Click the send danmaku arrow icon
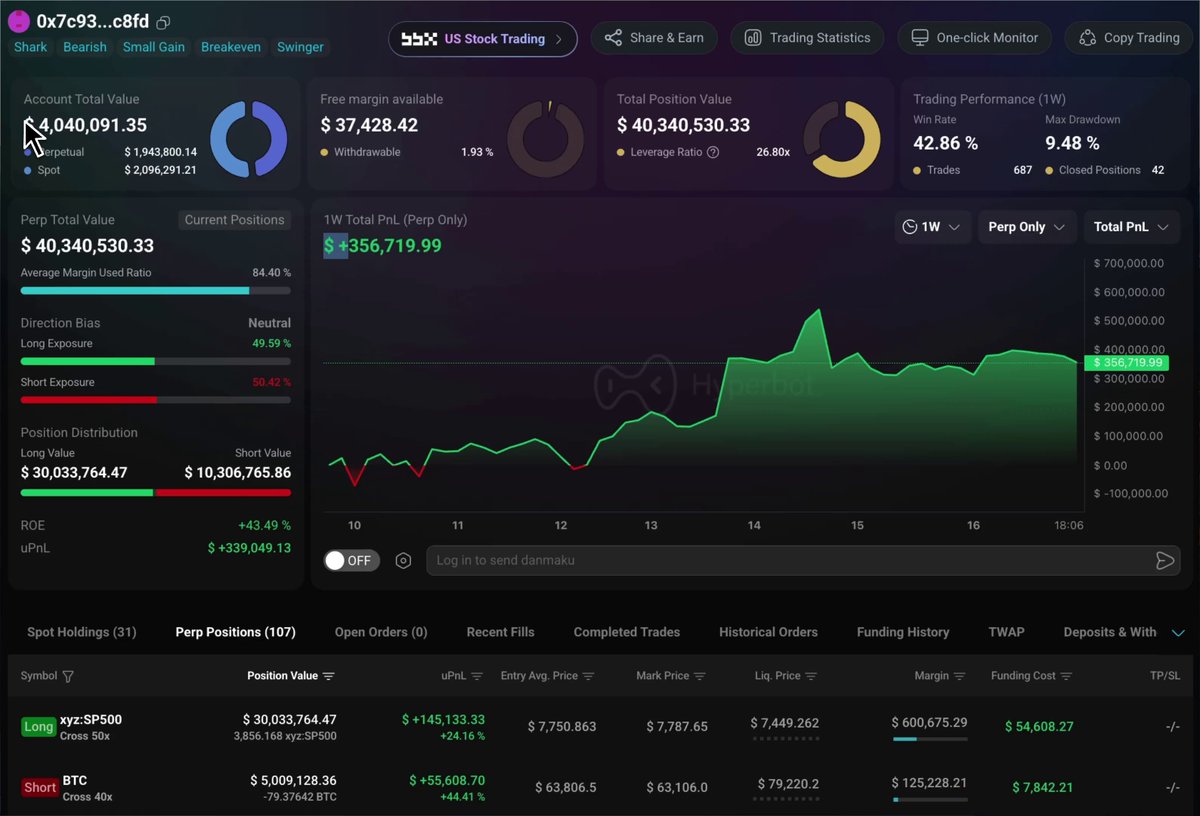Viewport: 1200px width, 816px height. point(1164,561)
